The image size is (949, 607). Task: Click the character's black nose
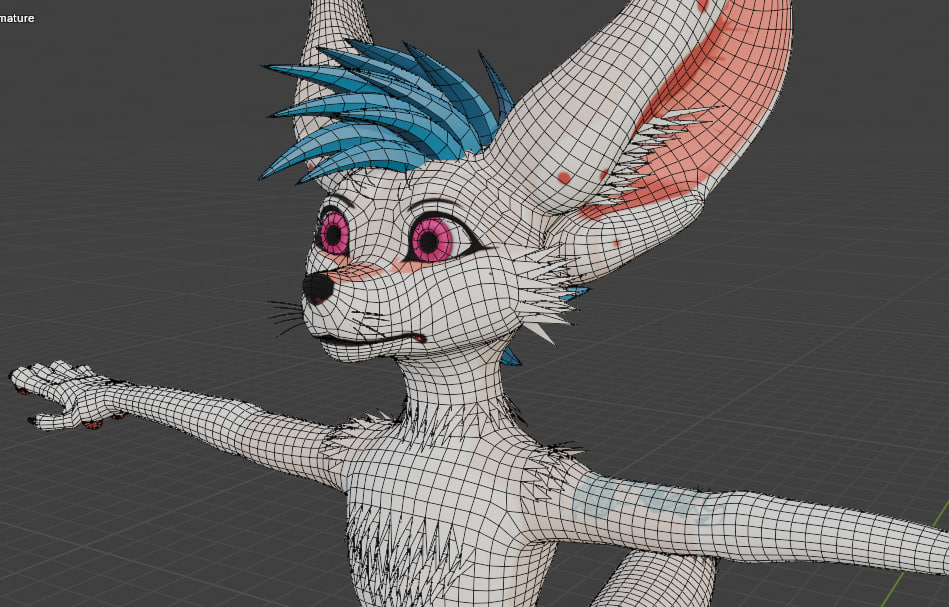(320, 286)
